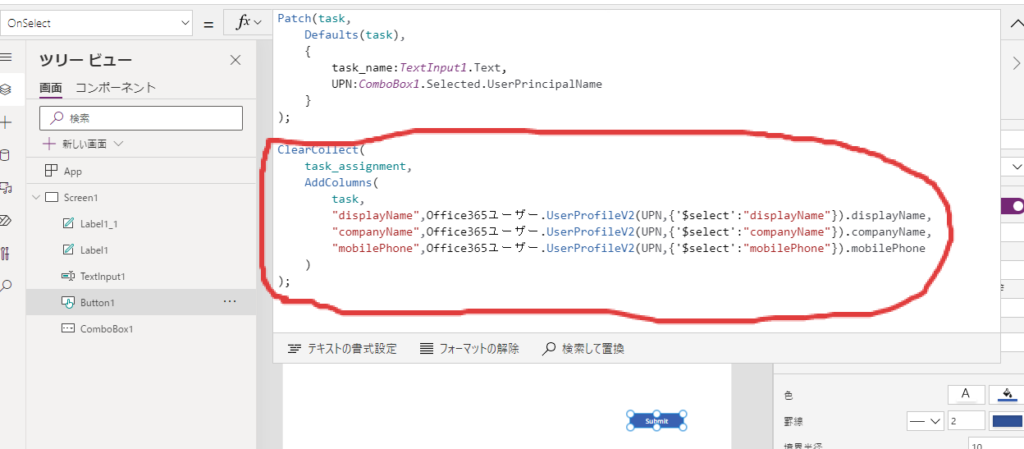Open the hamburger menu in left sidebar
The width and height of the screenshot is (1024, 449).
pyautogui.click(x=6, y=57)
